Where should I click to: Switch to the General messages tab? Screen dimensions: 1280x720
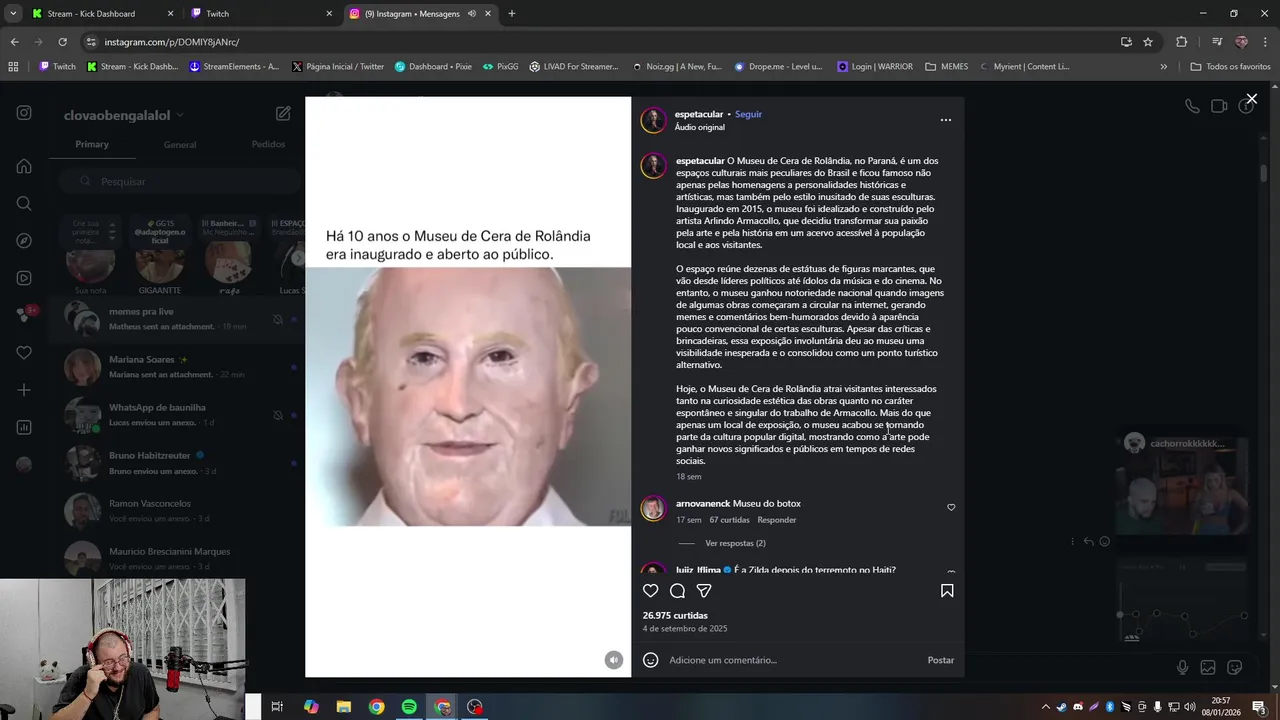(180, 144)
